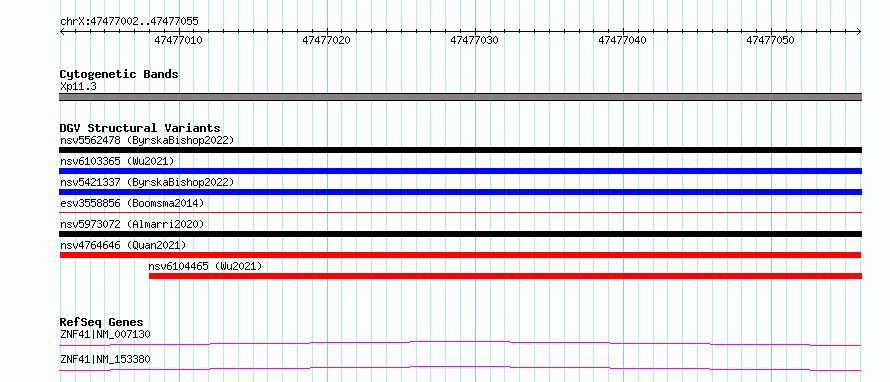Click the esv3558856 (Boomsma2014) label
The width and height of the screenshot is (890, 382).
coord(132,203)
